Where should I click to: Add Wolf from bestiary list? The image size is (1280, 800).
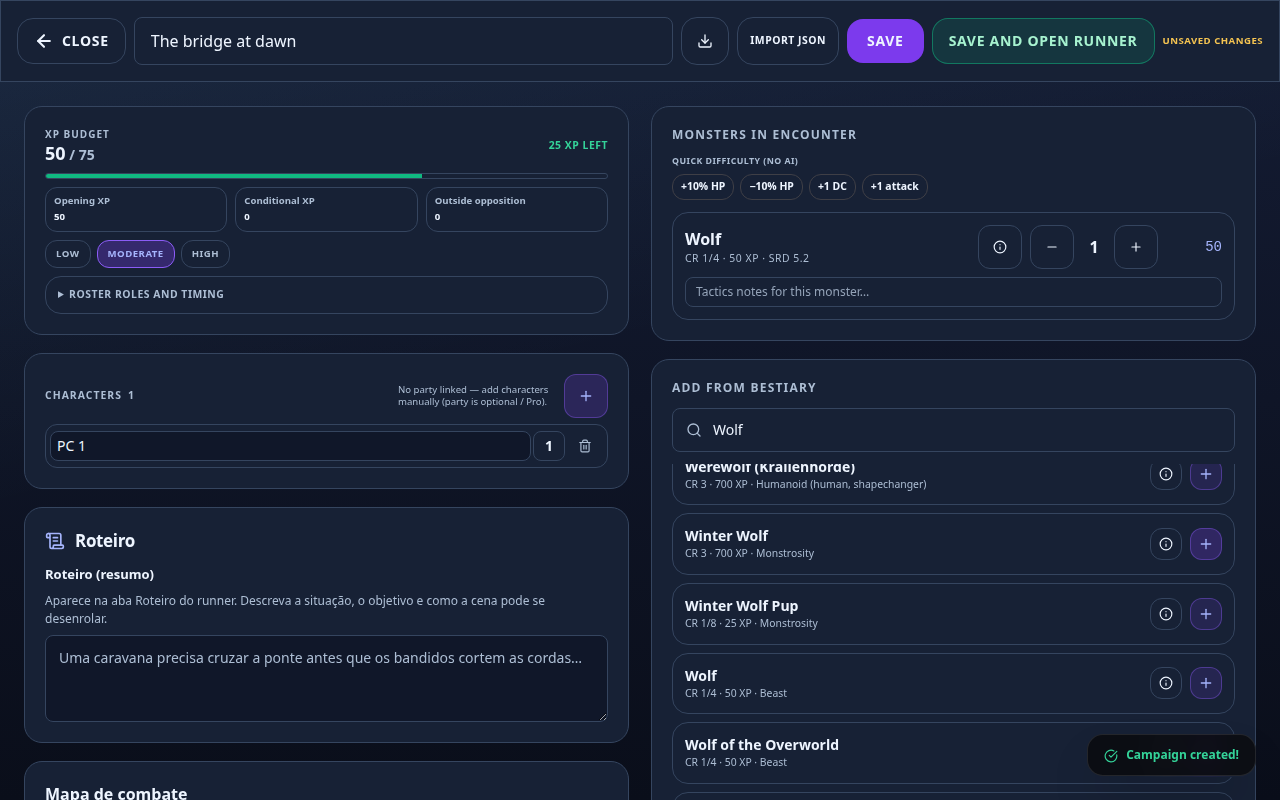[1206, 683]
